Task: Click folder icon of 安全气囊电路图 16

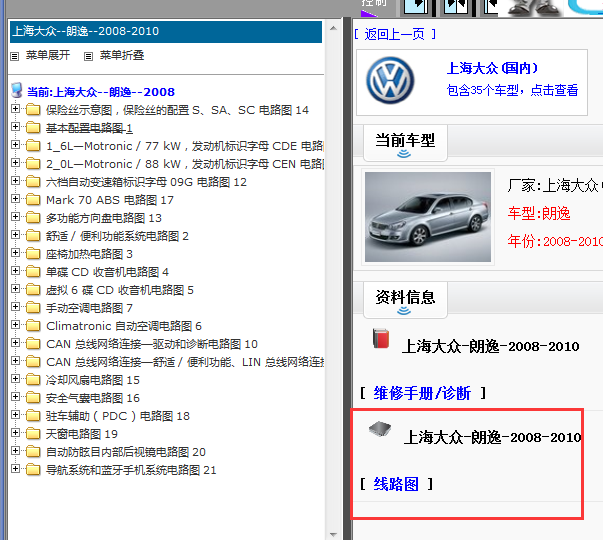Action: 33,398
